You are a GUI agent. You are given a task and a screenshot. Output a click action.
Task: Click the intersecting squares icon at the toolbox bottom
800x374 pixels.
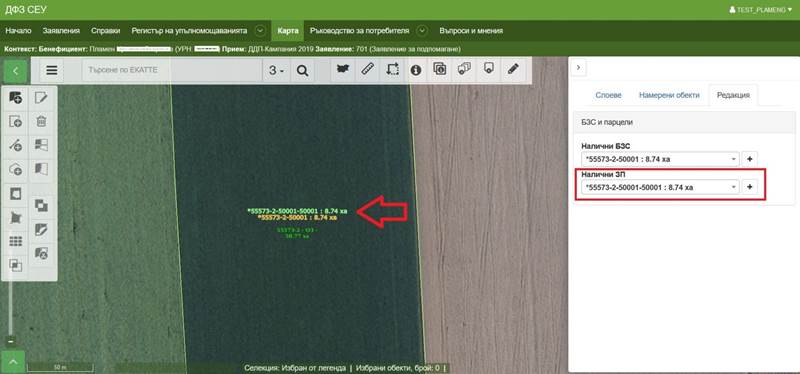coord(16,265)
